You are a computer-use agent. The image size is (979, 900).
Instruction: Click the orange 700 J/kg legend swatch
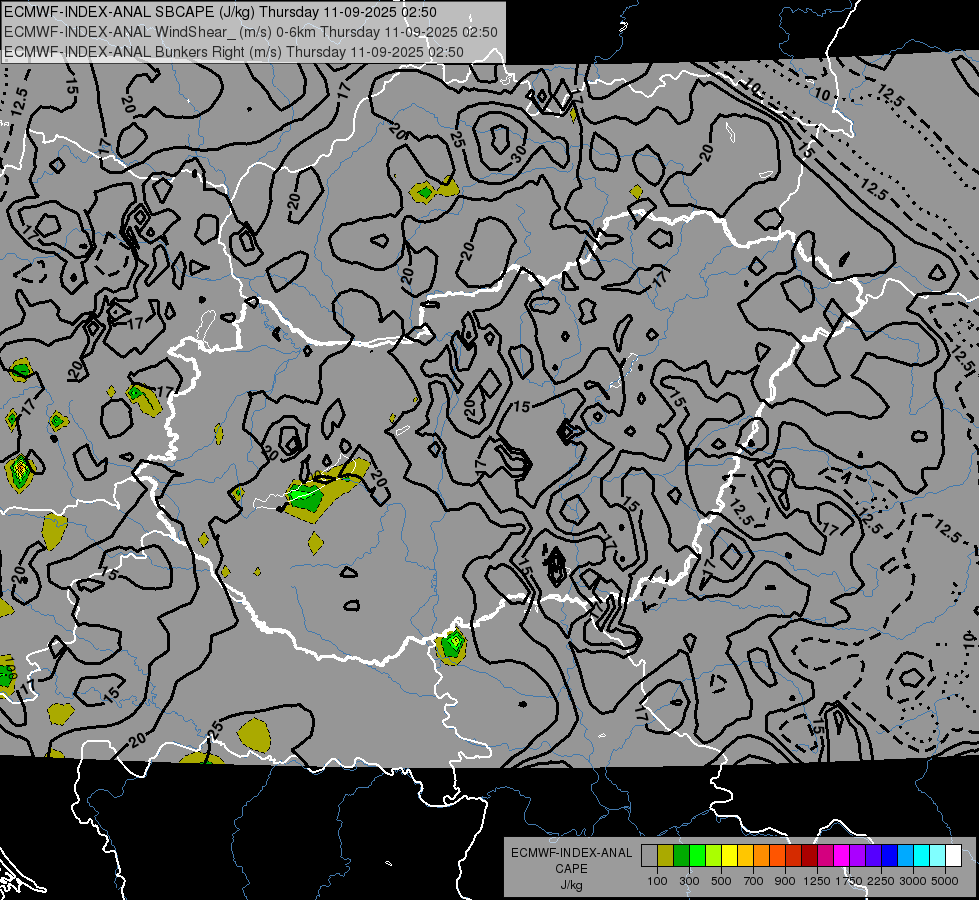tap(761, 855)
